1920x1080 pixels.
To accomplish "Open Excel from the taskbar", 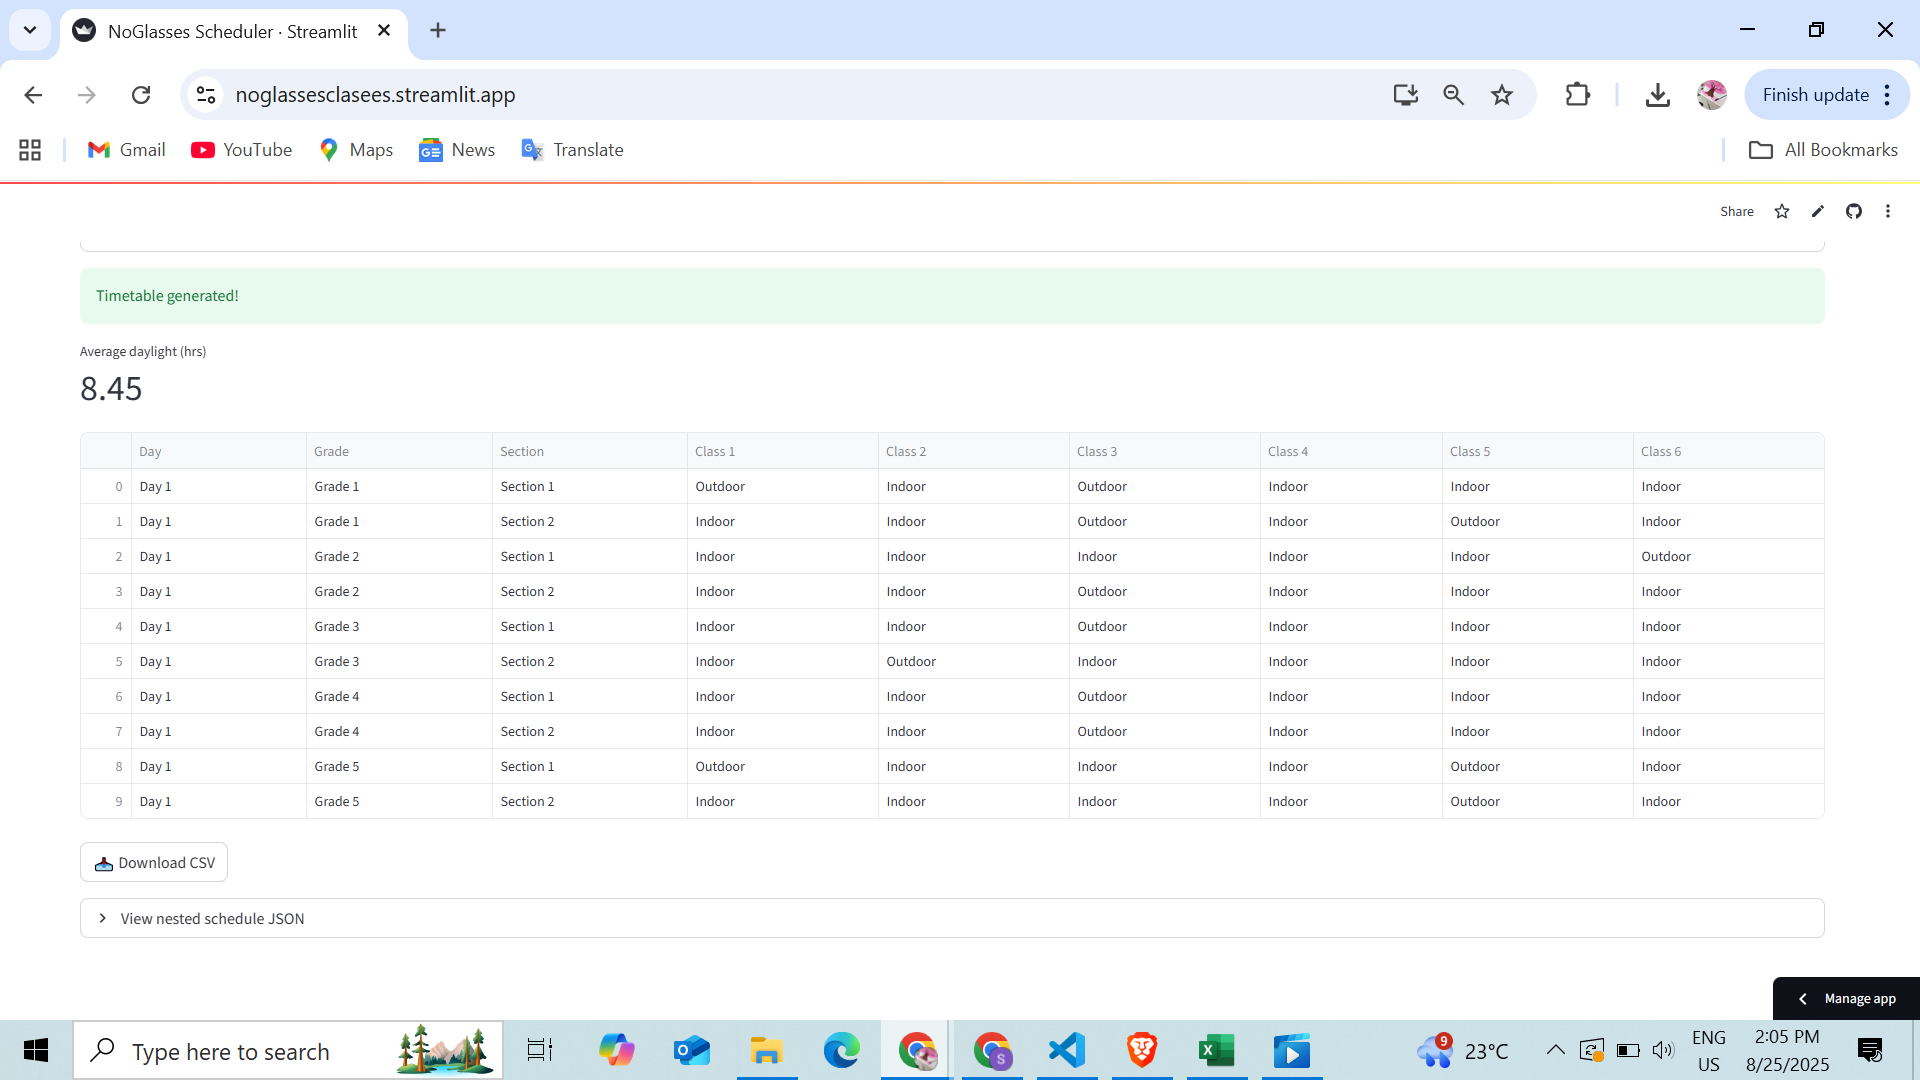I will tap(1216, 1051).
